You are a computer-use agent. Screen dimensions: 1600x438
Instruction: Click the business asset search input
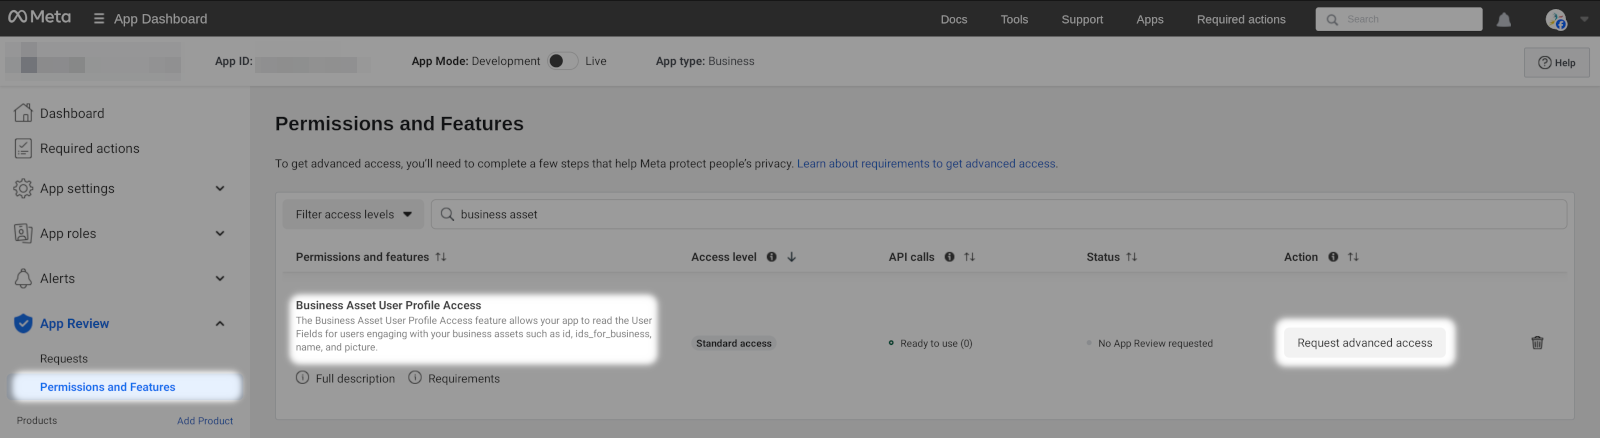pos(998,214)
